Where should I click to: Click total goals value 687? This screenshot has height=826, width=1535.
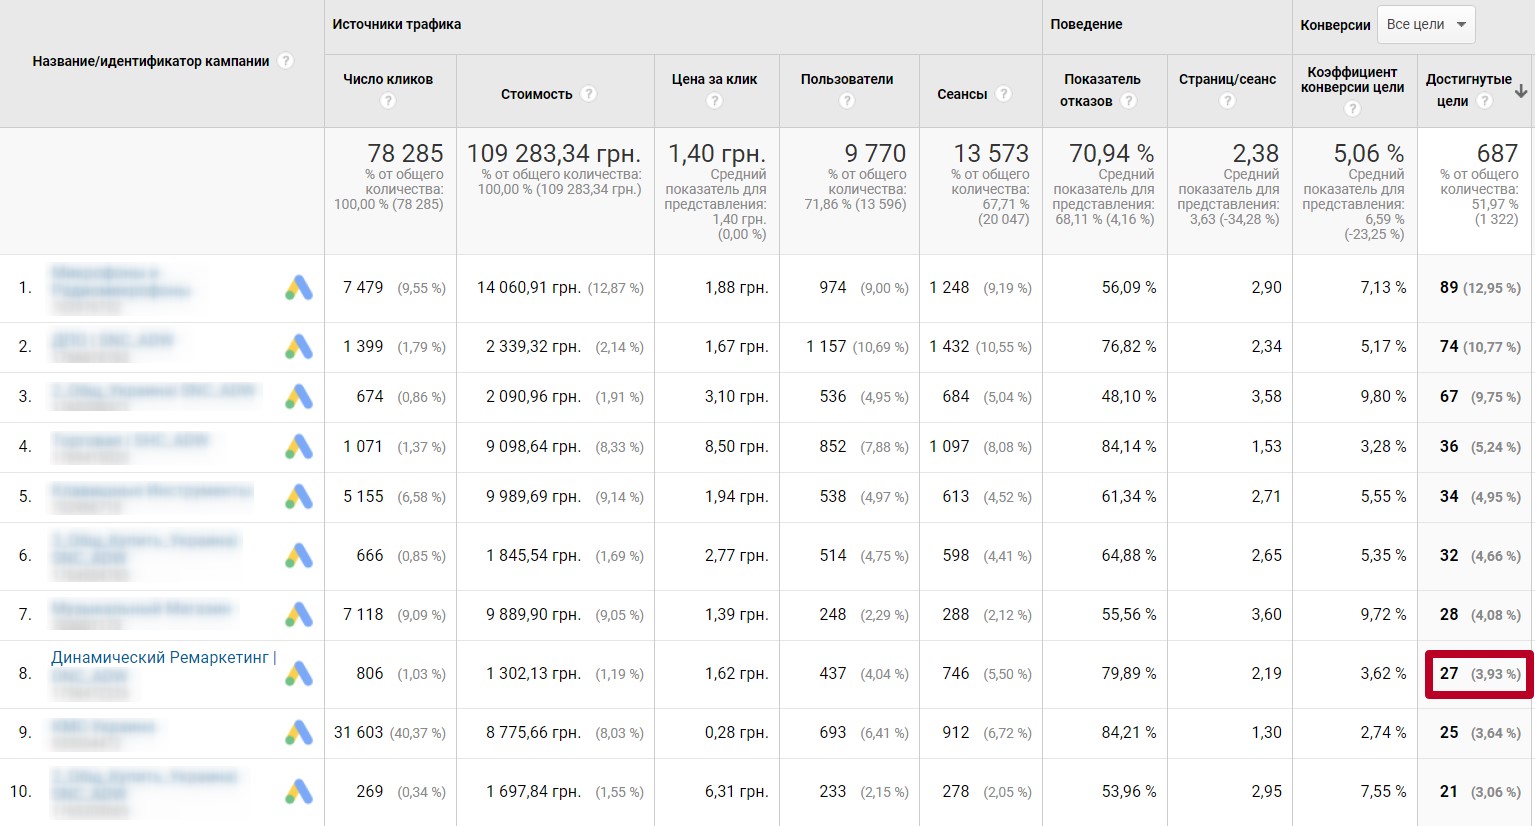[x=1497, y=153]
